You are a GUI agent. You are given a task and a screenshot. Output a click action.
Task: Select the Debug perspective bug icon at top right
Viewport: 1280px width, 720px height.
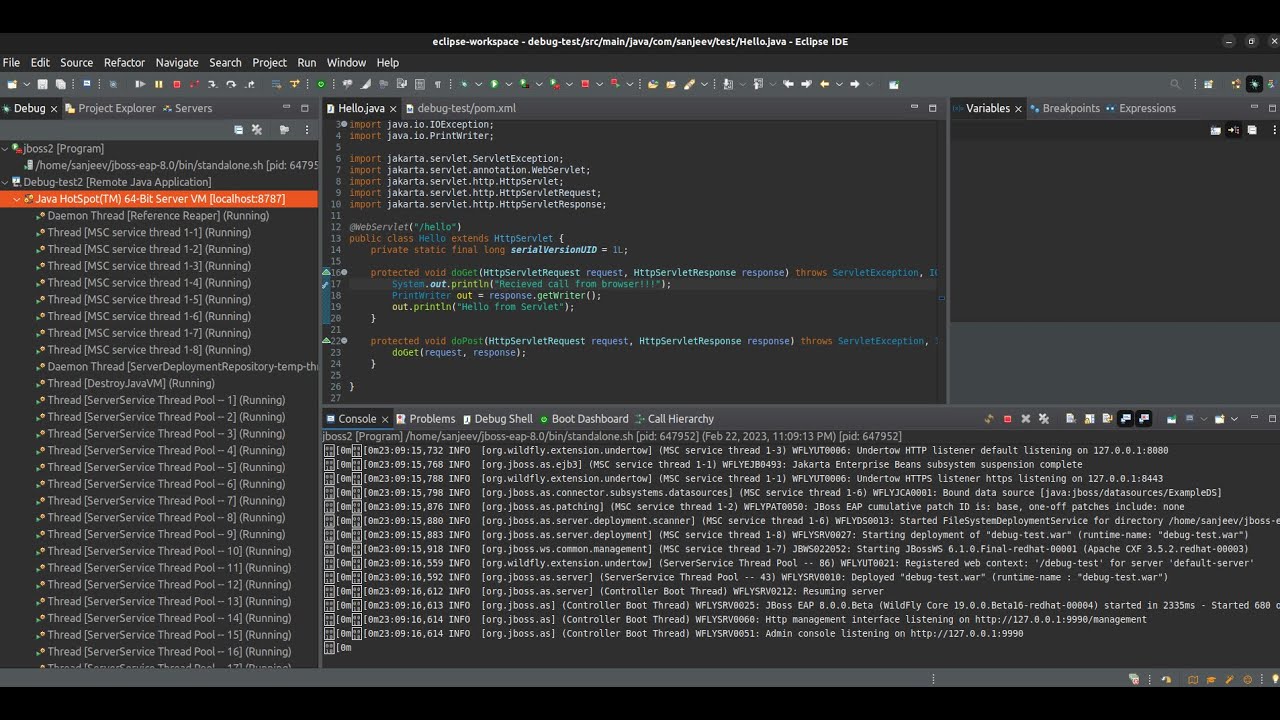pos(1254,84)
